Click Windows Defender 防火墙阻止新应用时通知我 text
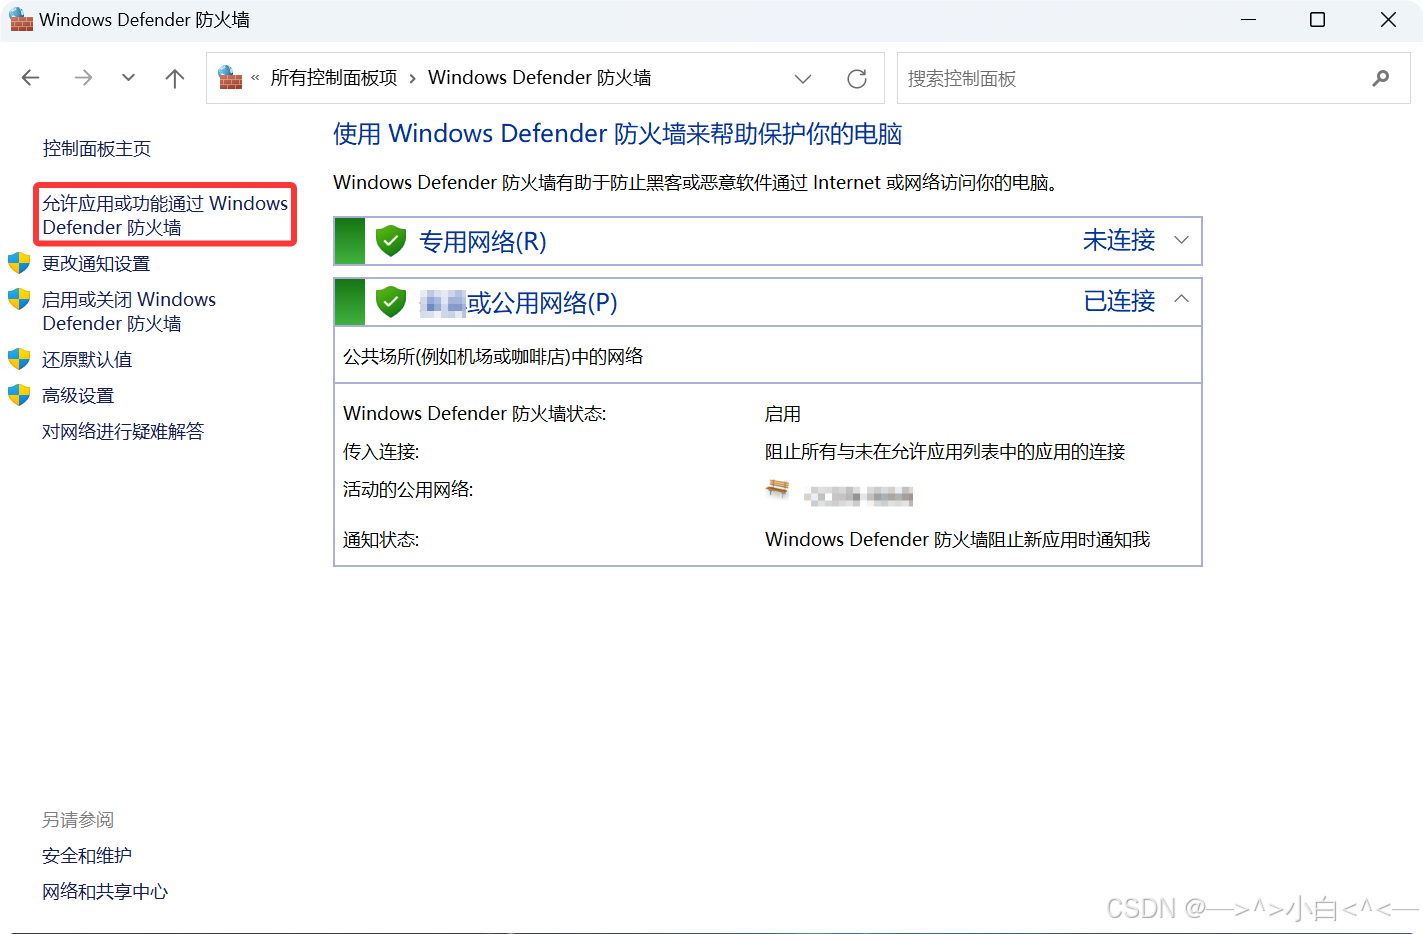Image resolution: width=1423 pixels, height=934 pixels. coord(958,540)
